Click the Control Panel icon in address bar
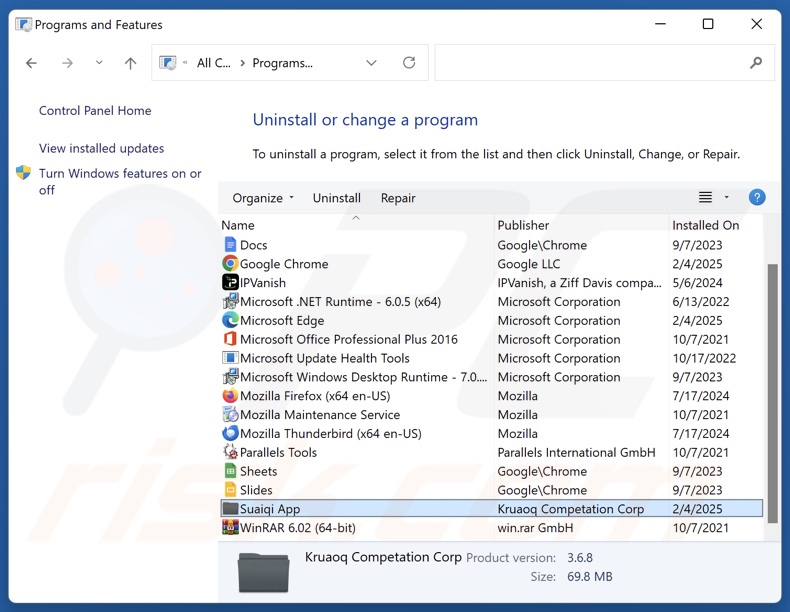The image size is (790, 612). click(x=168, y=63)
